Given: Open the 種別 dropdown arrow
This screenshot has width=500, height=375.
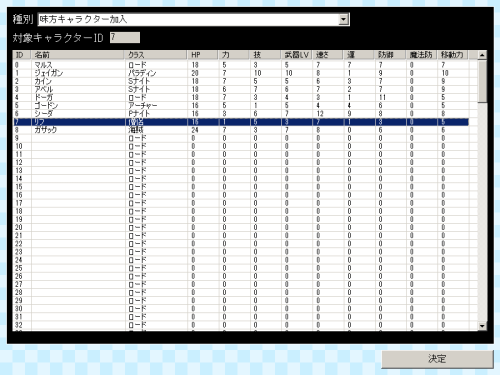Looking at the screenshot, I should click(343, 20).
